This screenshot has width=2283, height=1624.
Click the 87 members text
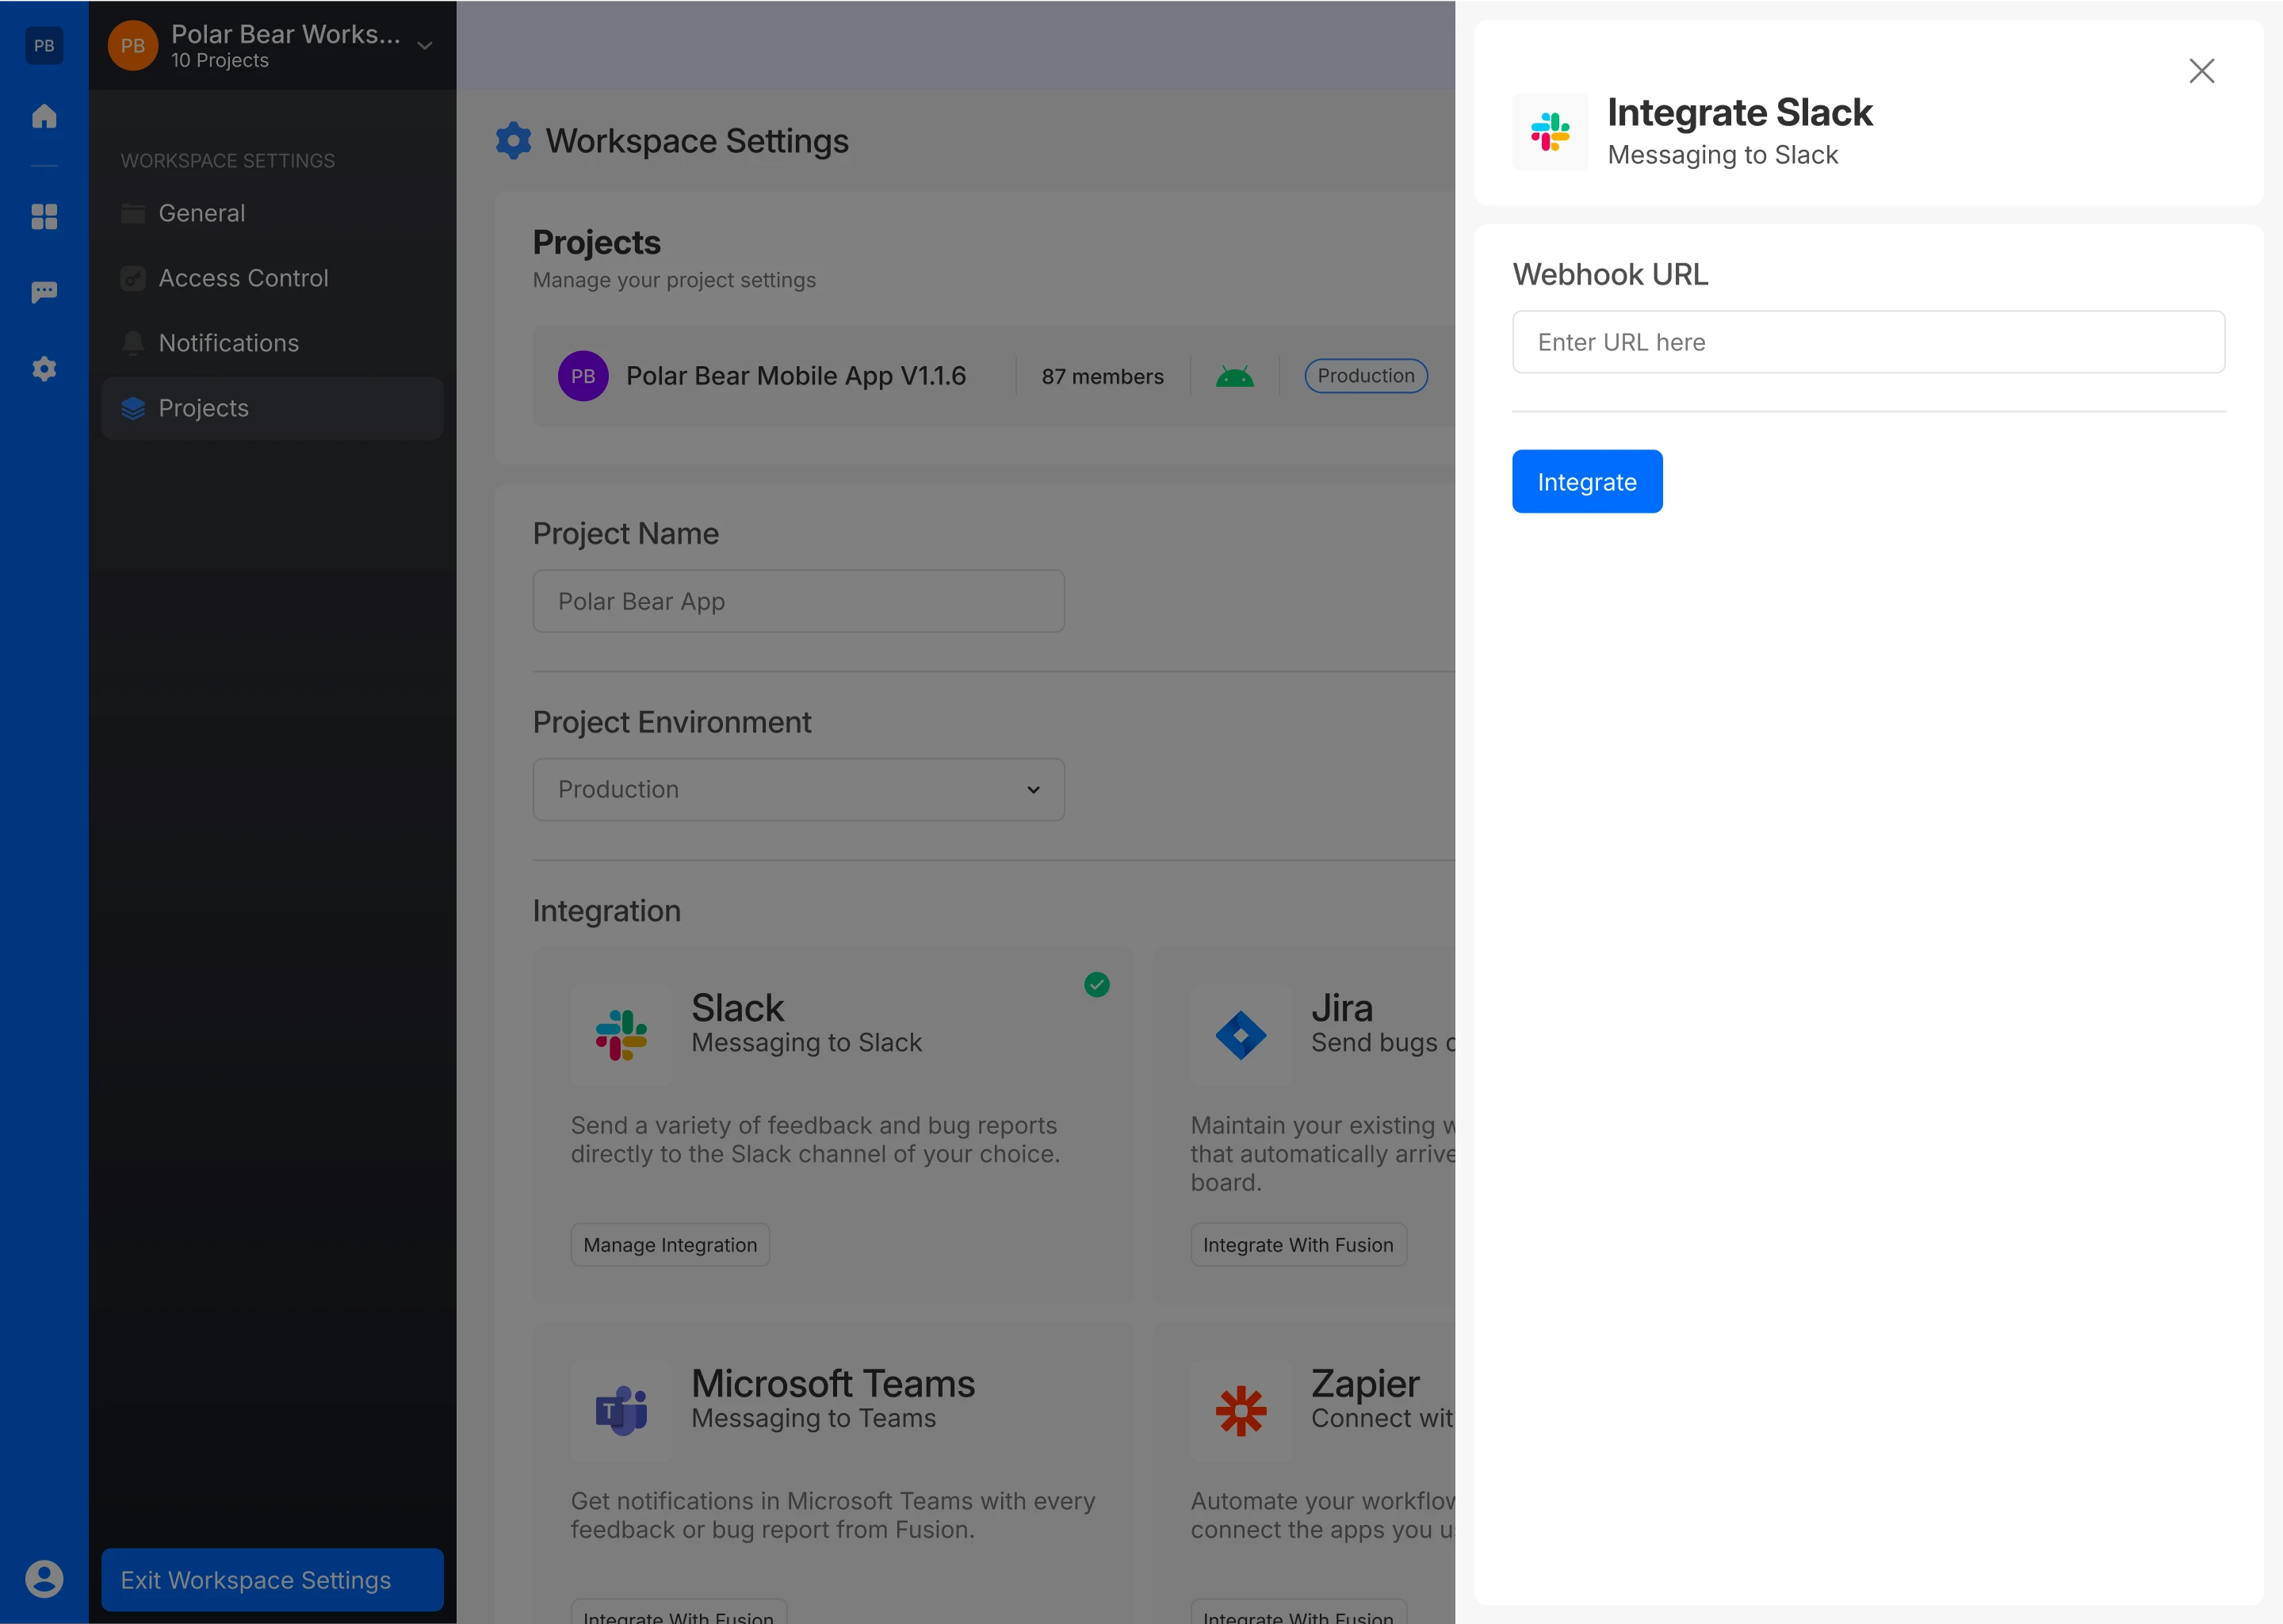coord(1102,377)
